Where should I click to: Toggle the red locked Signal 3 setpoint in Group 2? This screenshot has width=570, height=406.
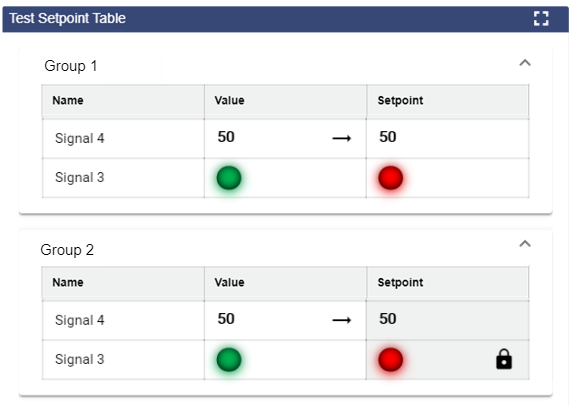[x=391, y=359]
